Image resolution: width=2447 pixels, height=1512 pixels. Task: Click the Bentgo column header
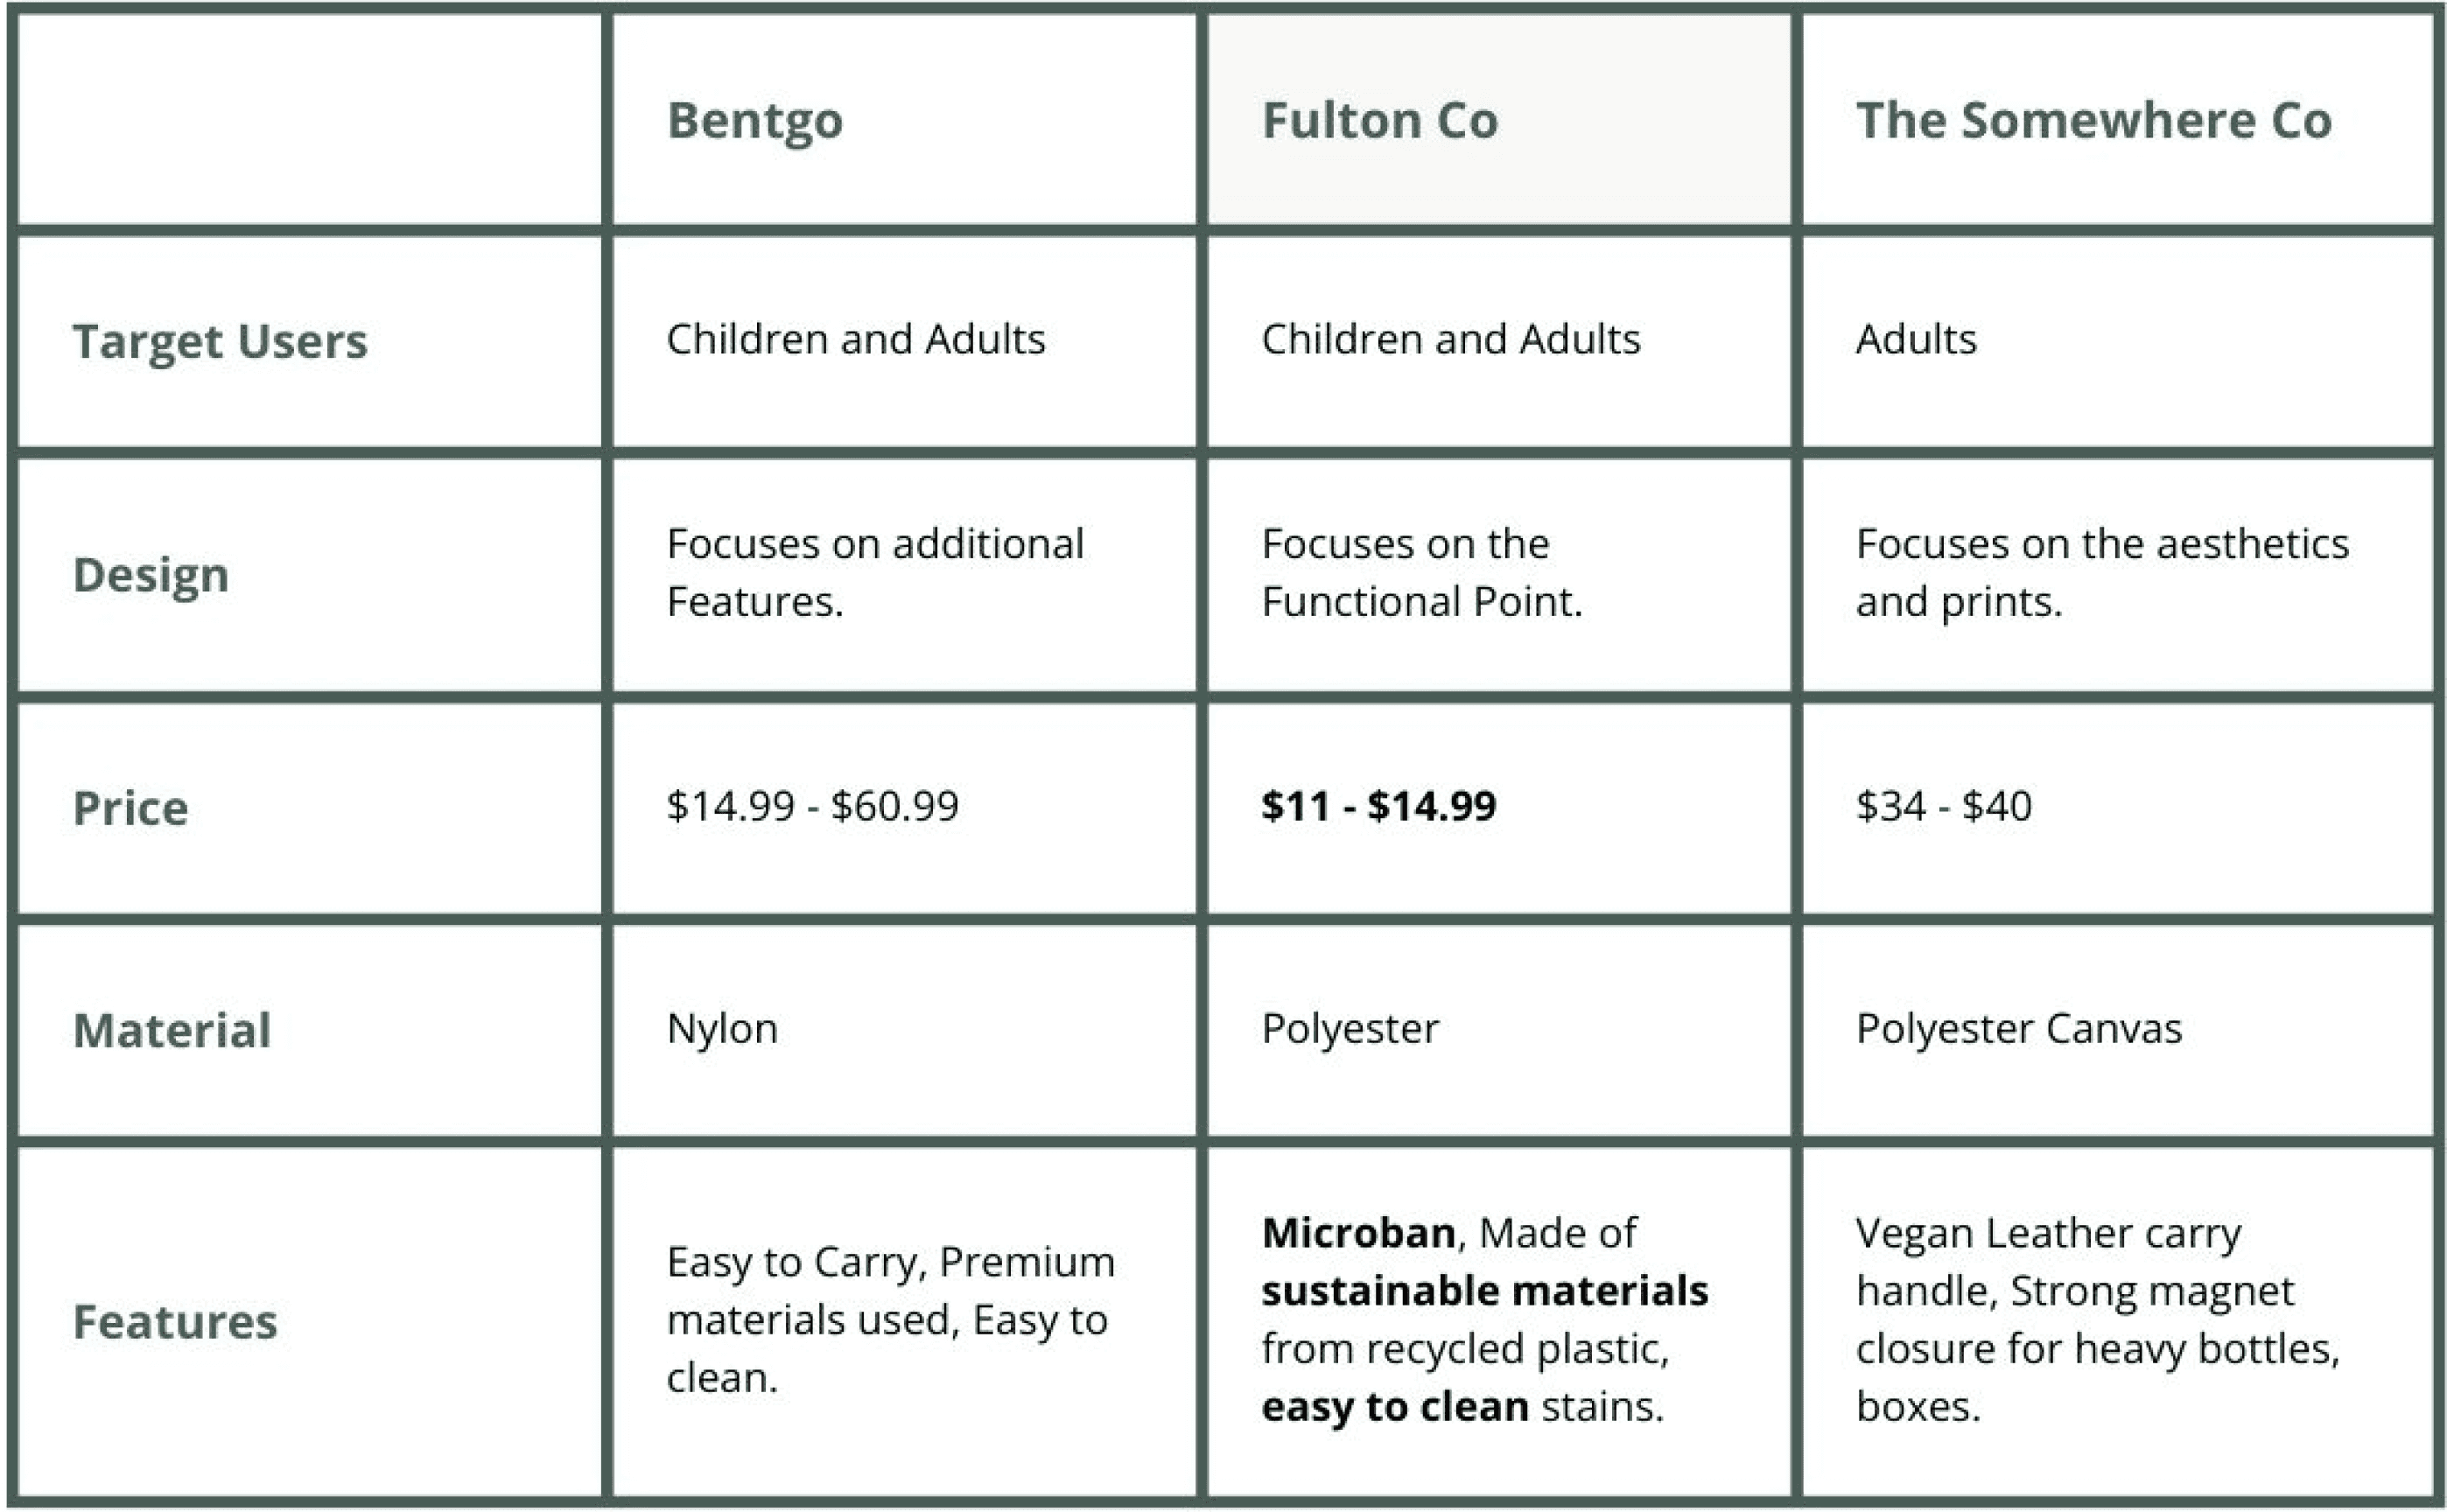(x=755, y=121)
